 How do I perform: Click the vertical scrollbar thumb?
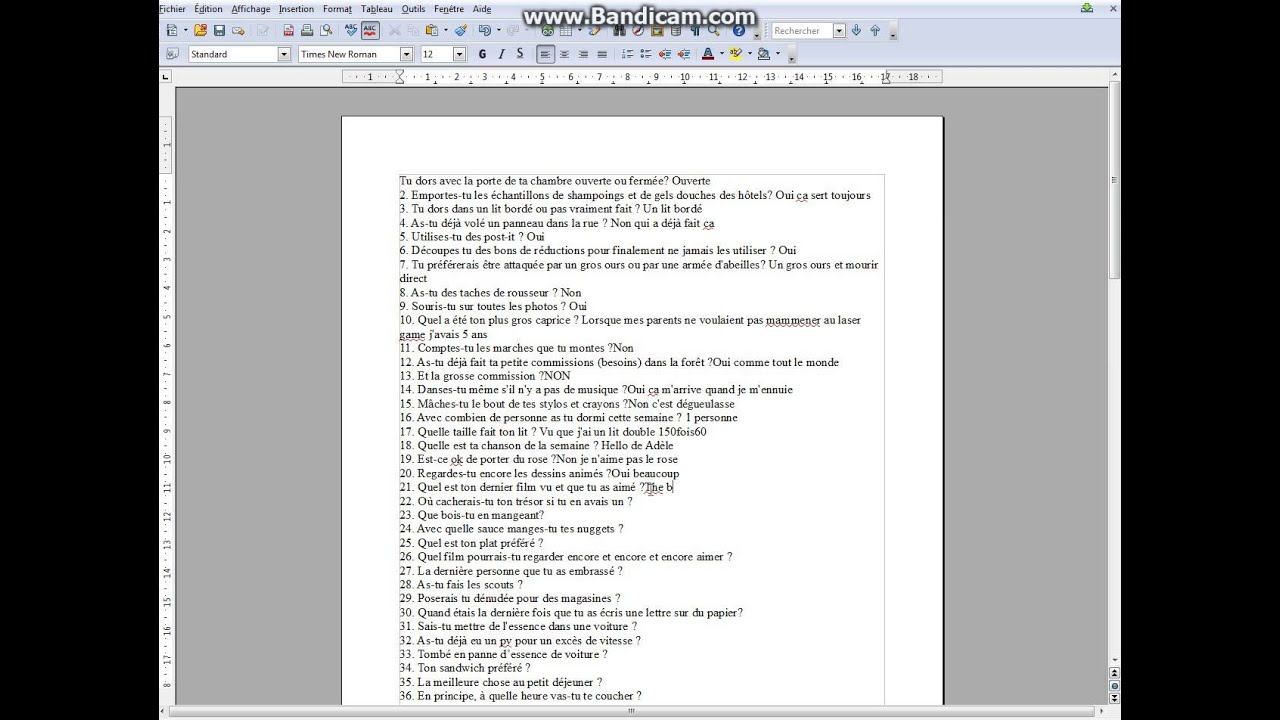point(1115,182)
